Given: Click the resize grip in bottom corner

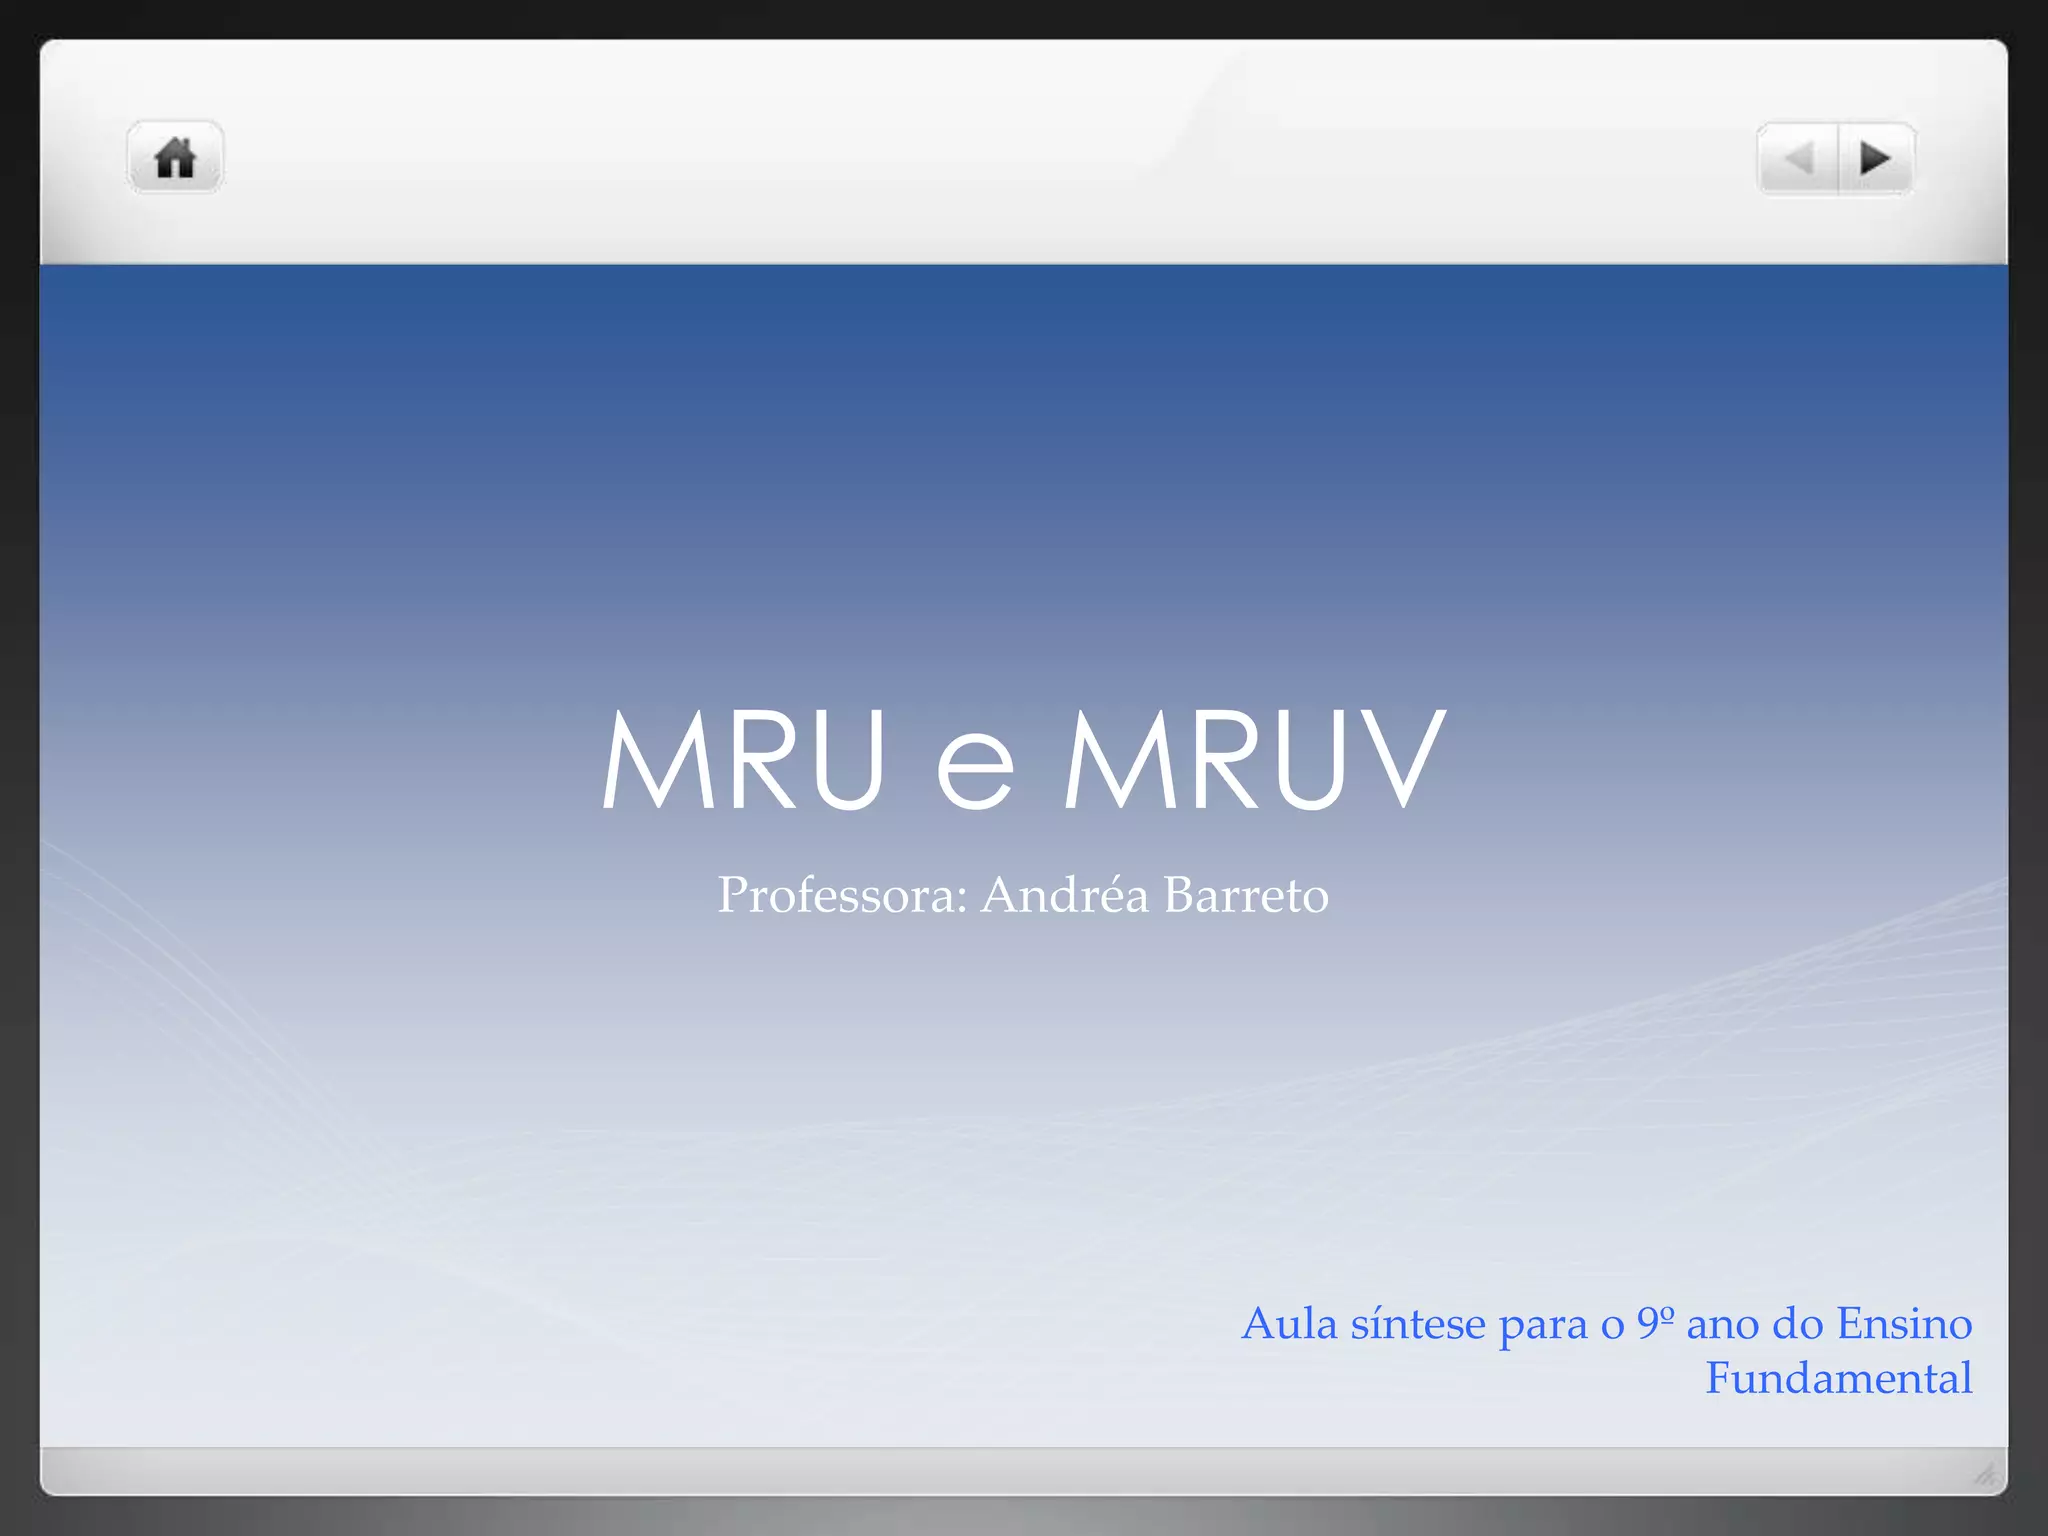Looking at the screenshot, I should (x=1985, y=1474).
